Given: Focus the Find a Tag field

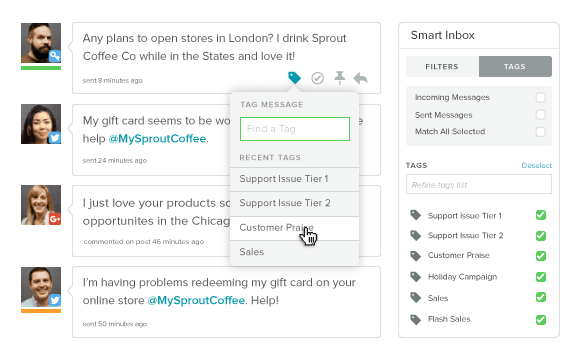Looking at the screenshot, I should point(295,129).
